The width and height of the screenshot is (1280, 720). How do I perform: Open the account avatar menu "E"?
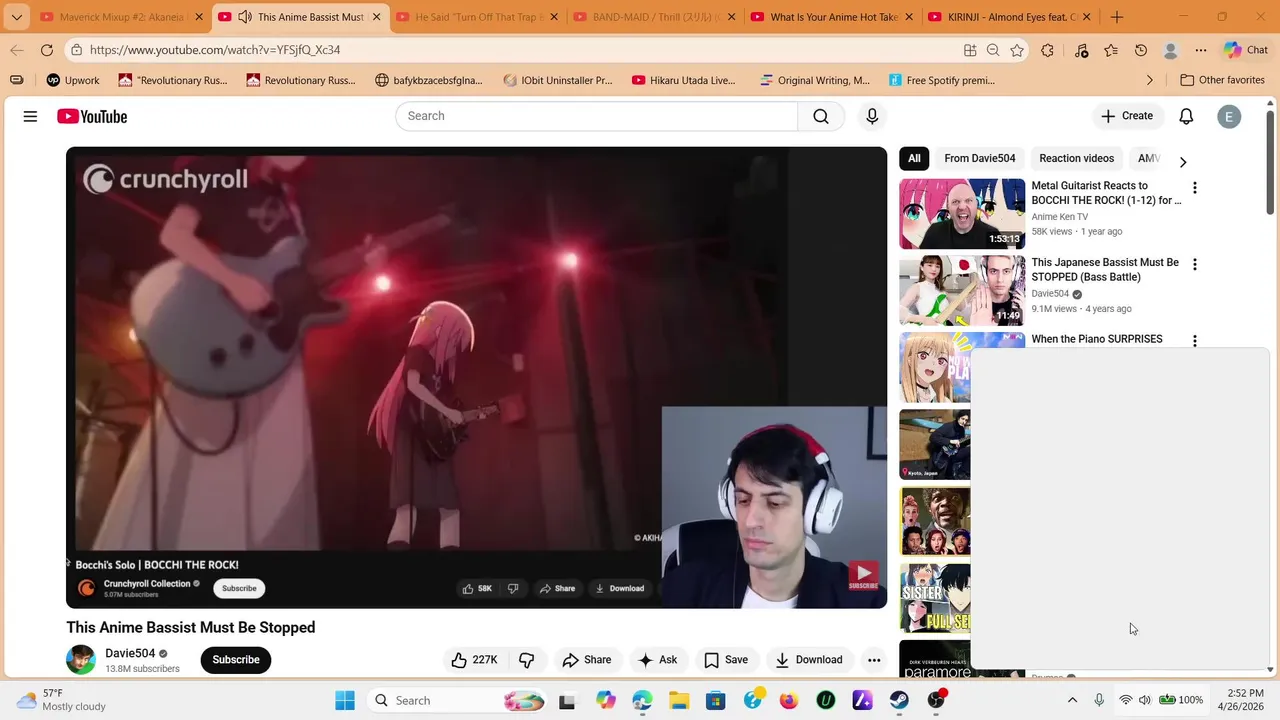1229,116
